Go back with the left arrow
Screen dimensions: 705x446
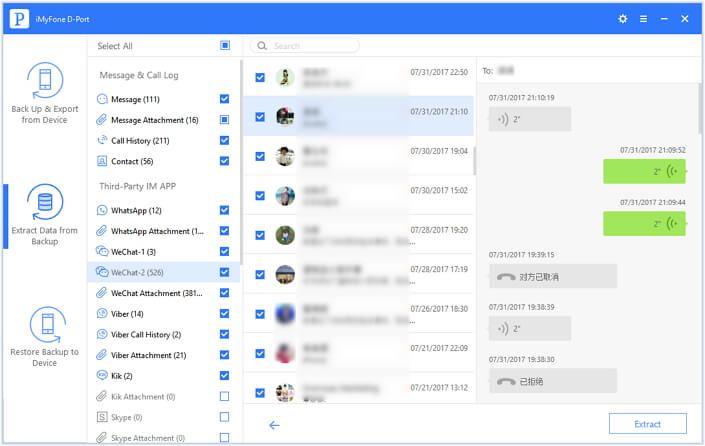point(274,425)
